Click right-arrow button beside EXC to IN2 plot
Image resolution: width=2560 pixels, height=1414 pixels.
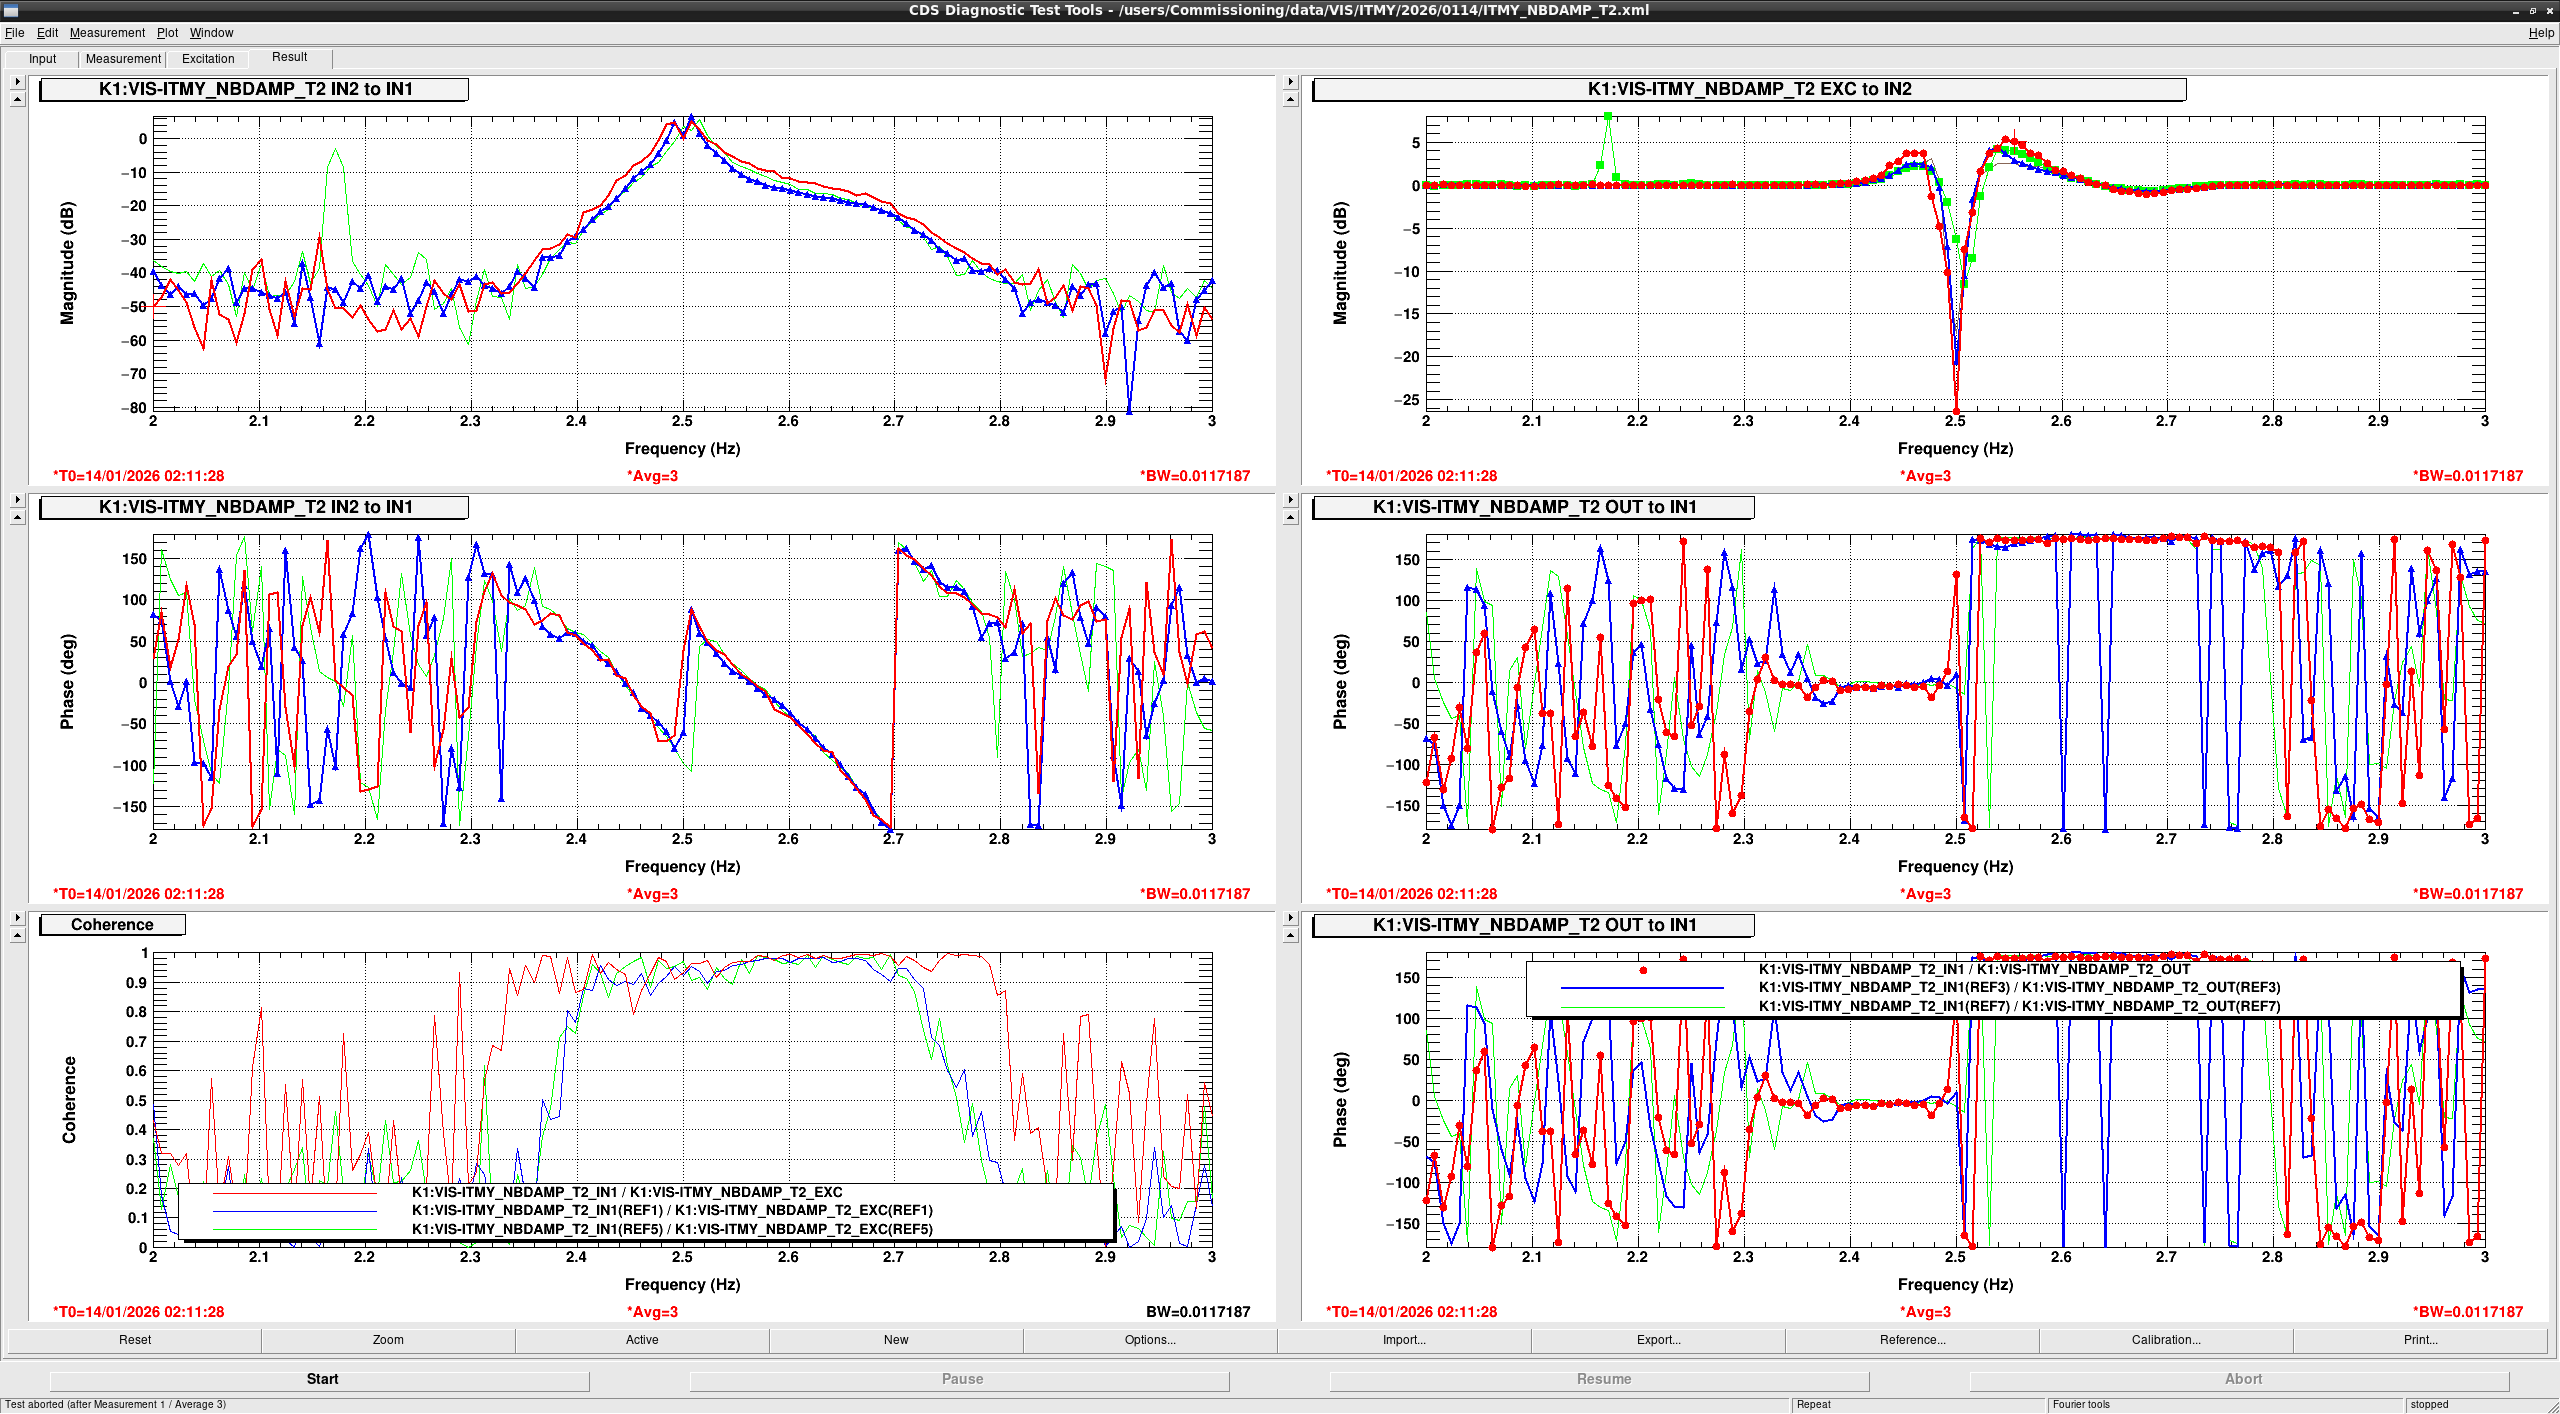point(1290,82)
